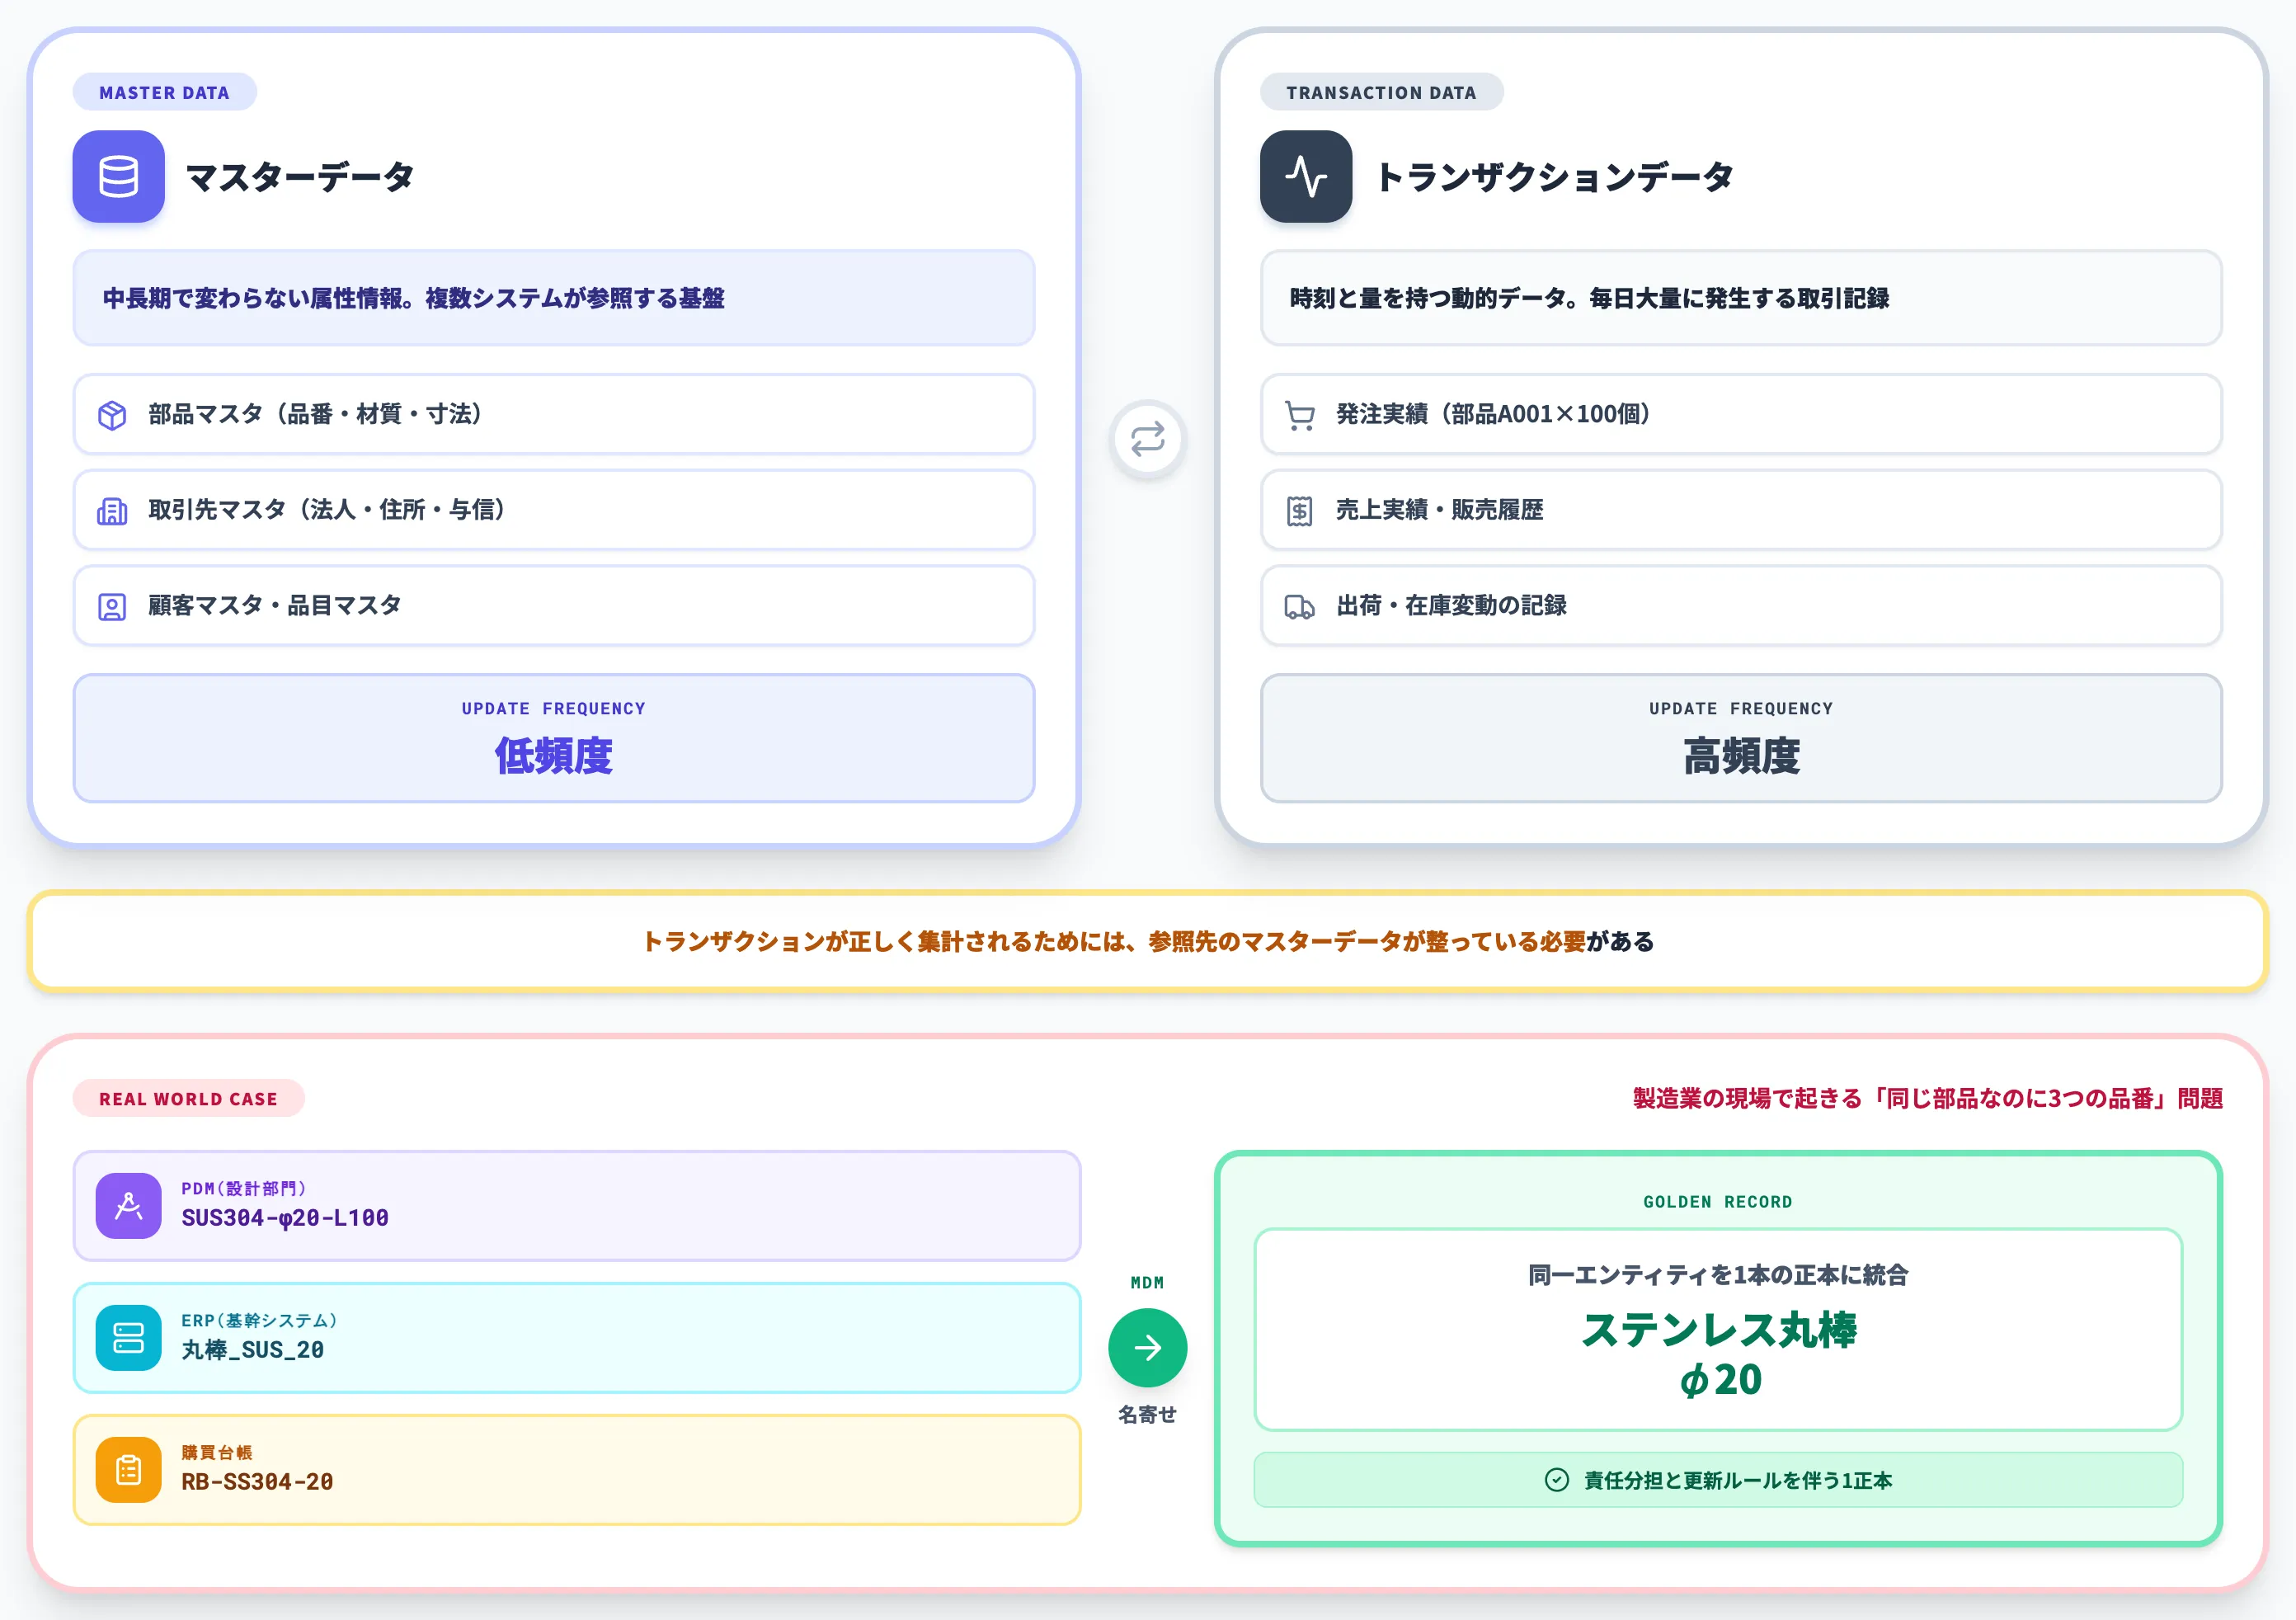Image resolution: width=2296 pixels, height=1620 pixels.
Task: Click the circular swap arrows icon between cards
Action: click(x=1148, y=439)
